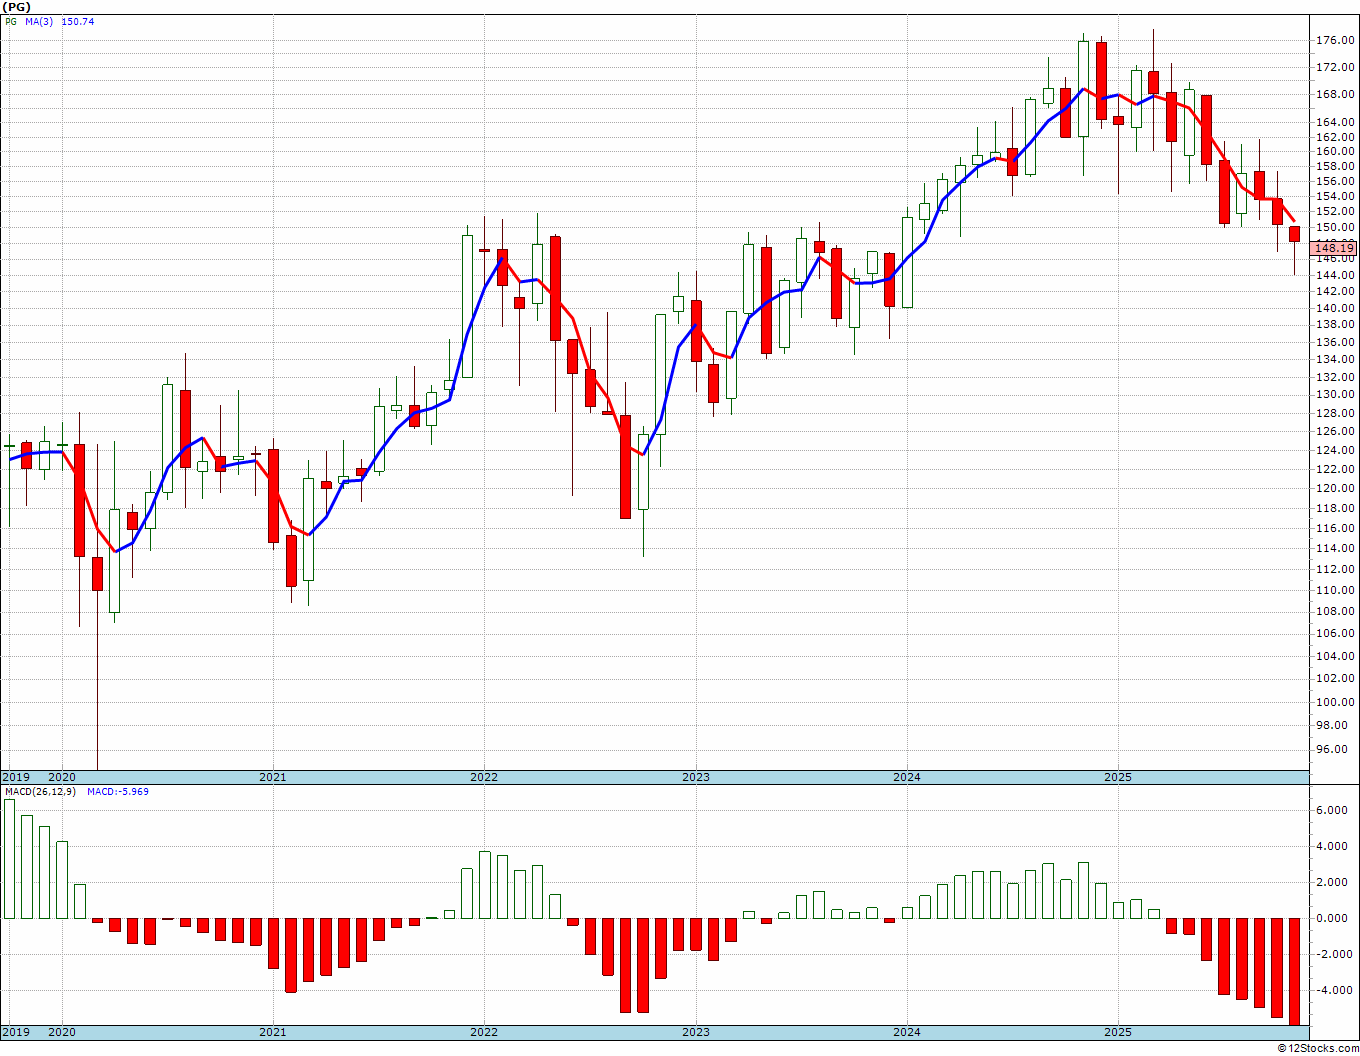Click 2023 on the price chart time axis
The height and width of the screenshot is (1056, 1360).
point(696,777)
